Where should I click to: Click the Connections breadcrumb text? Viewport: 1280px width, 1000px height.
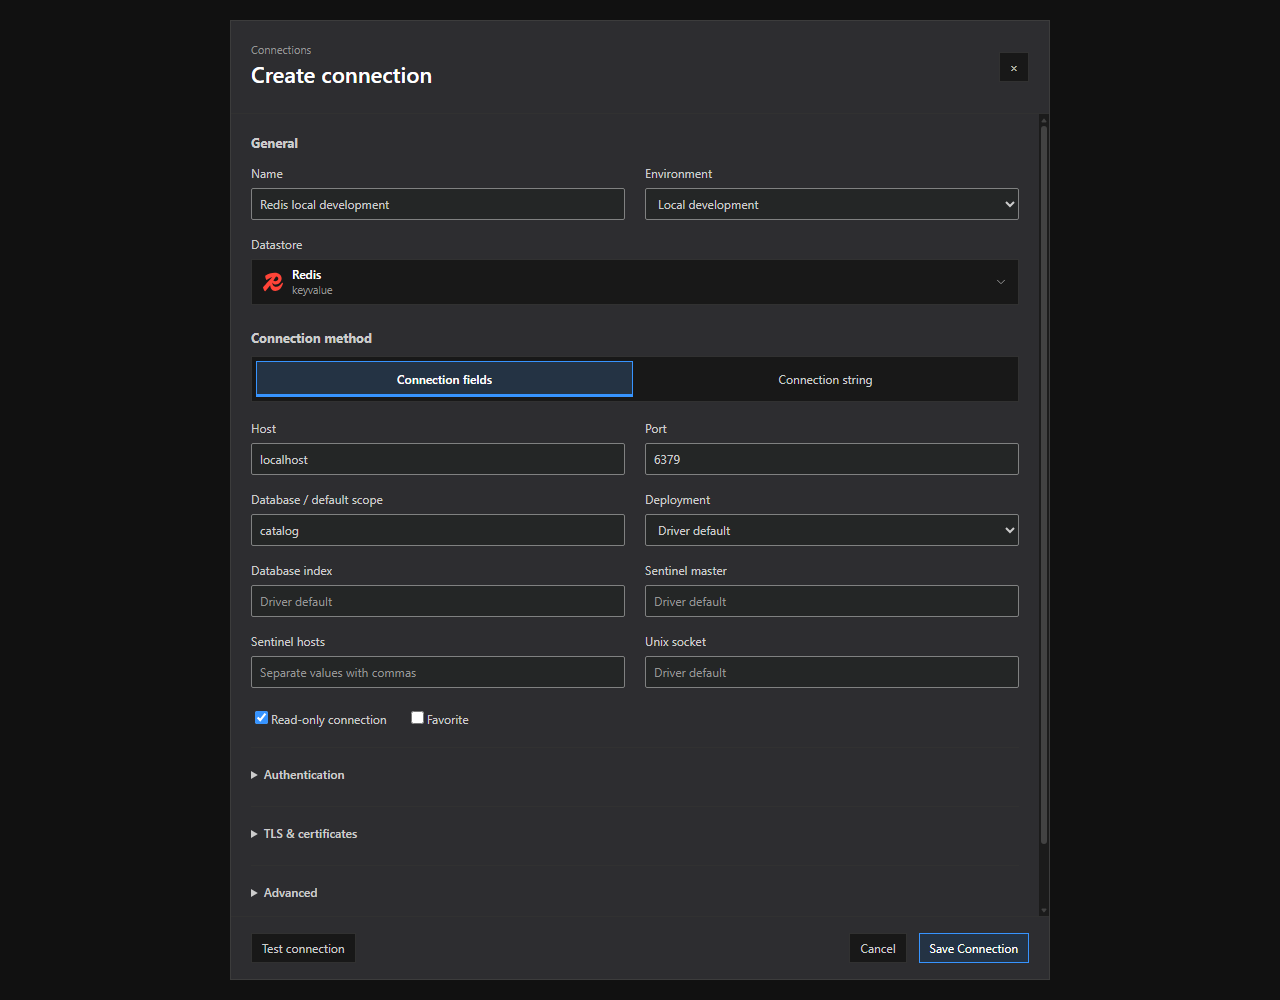click(281, 50)
